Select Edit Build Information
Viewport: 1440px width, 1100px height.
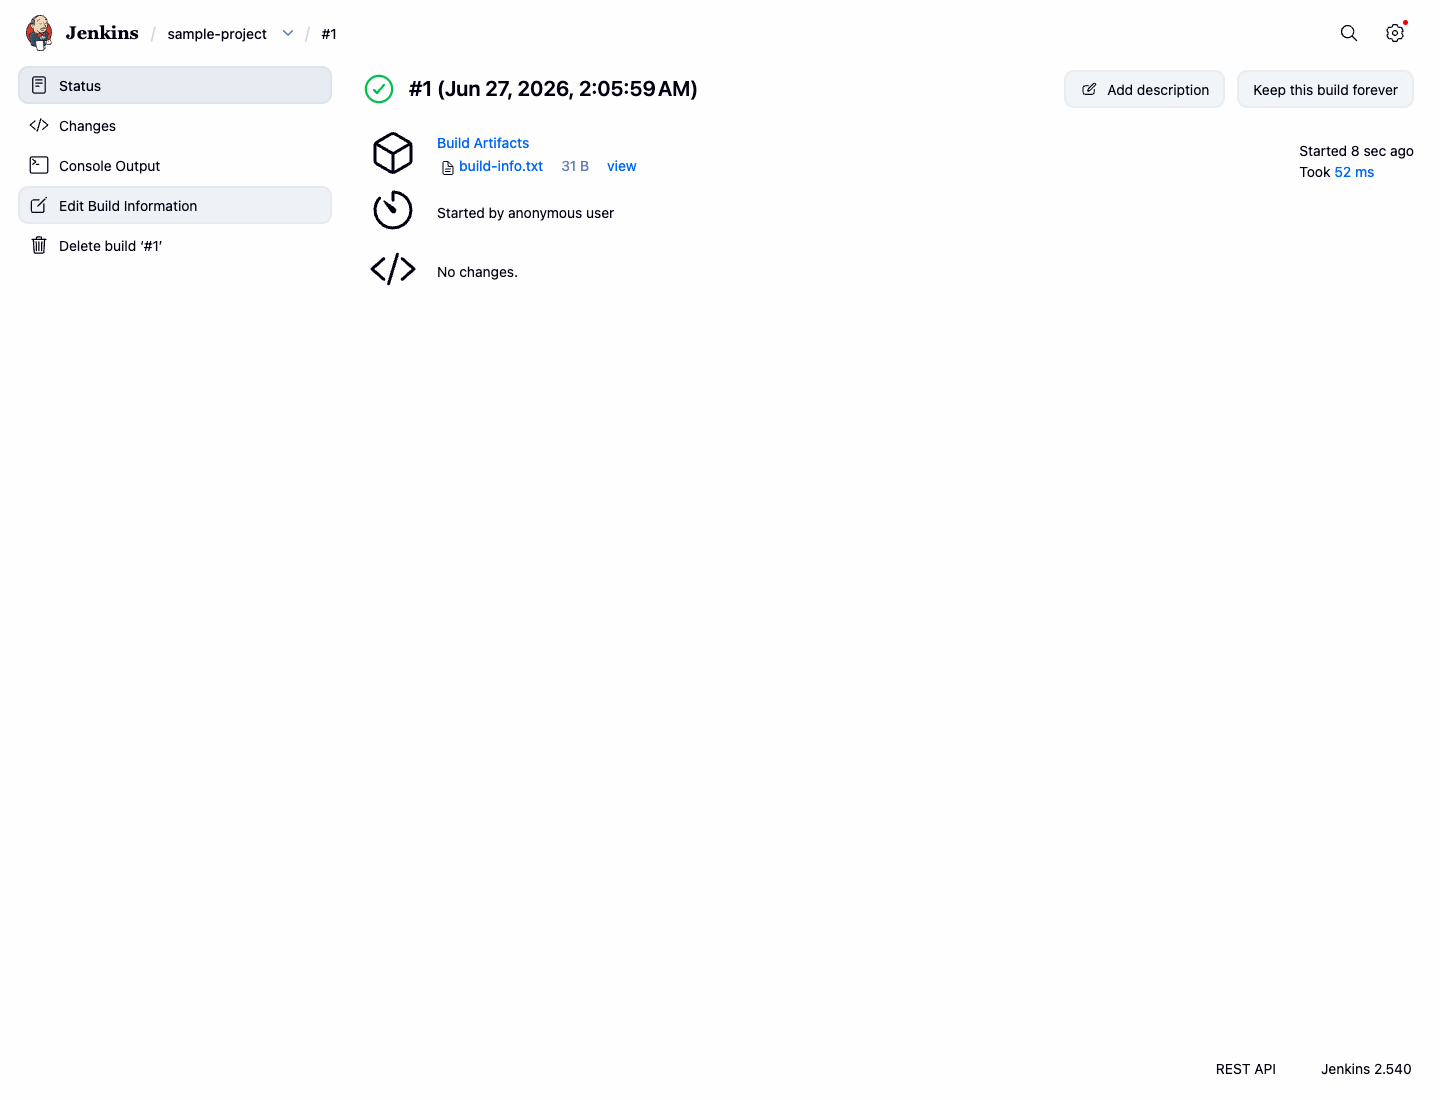pos(175,205)
